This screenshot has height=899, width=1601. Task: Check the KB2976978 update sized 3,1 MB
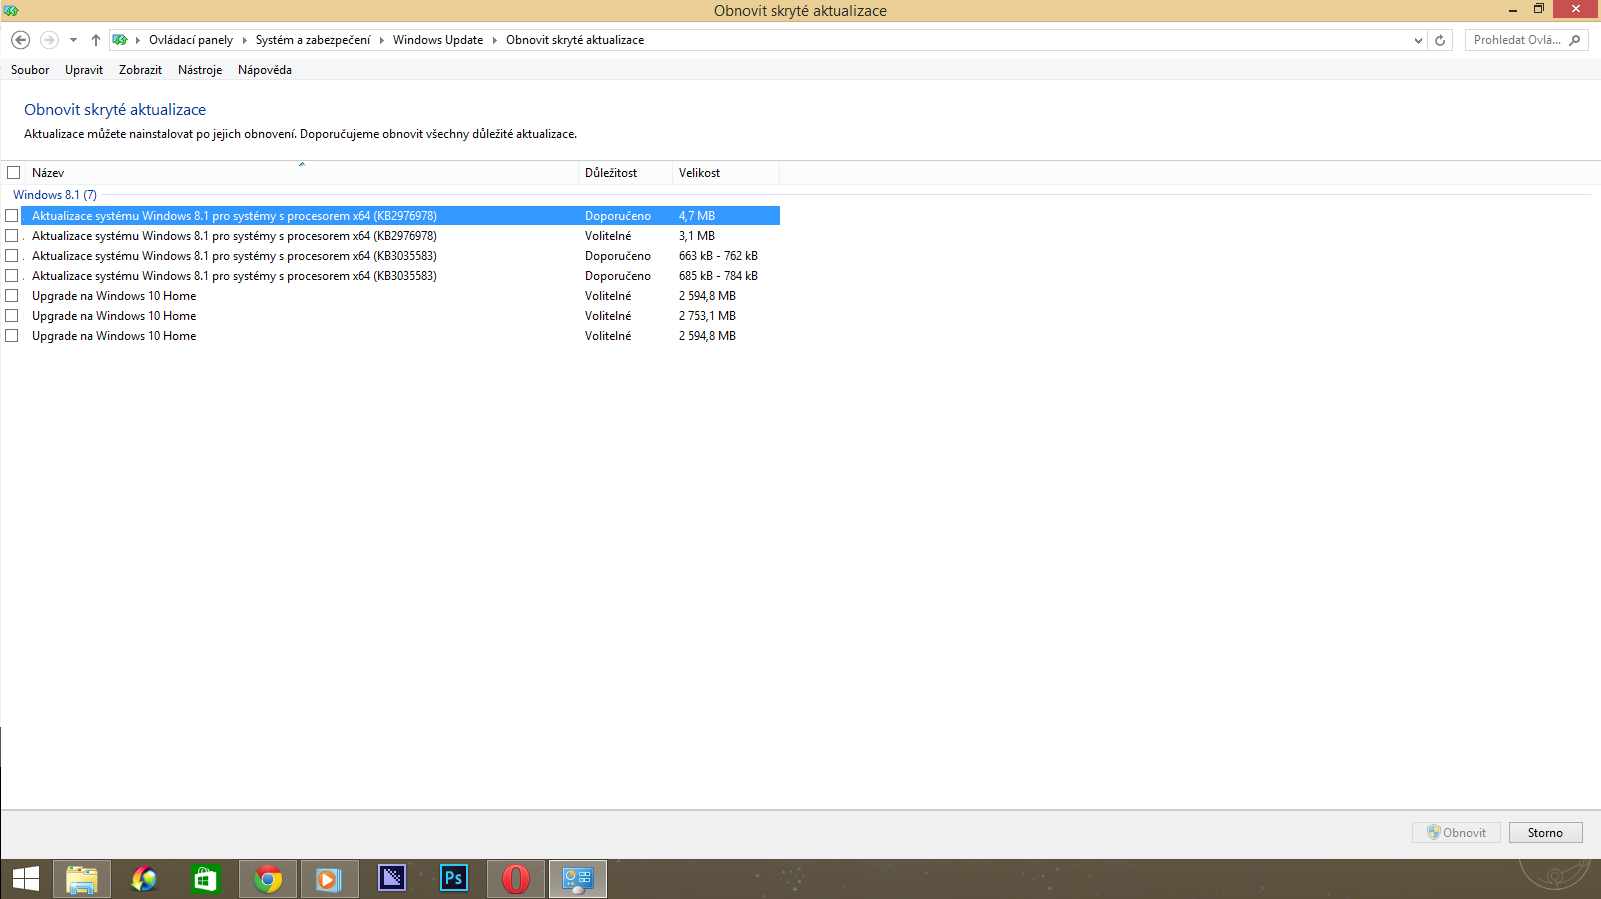coord(12,236)
